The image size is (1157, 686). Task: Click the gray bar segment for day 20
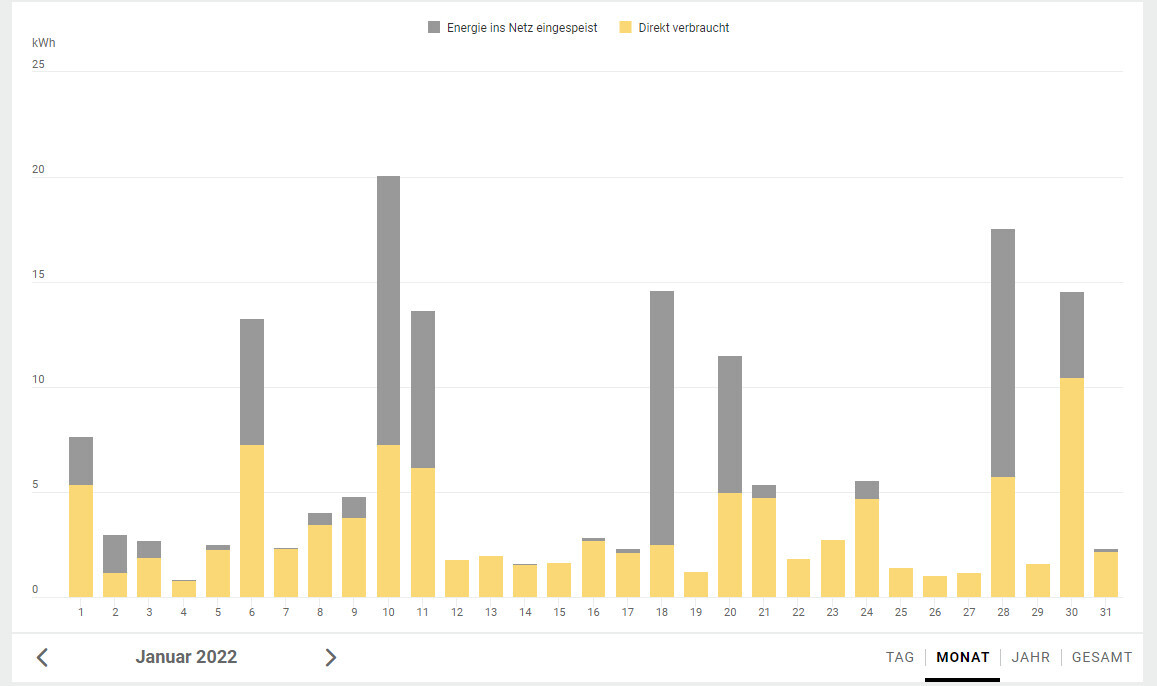[x=730, y=424]
